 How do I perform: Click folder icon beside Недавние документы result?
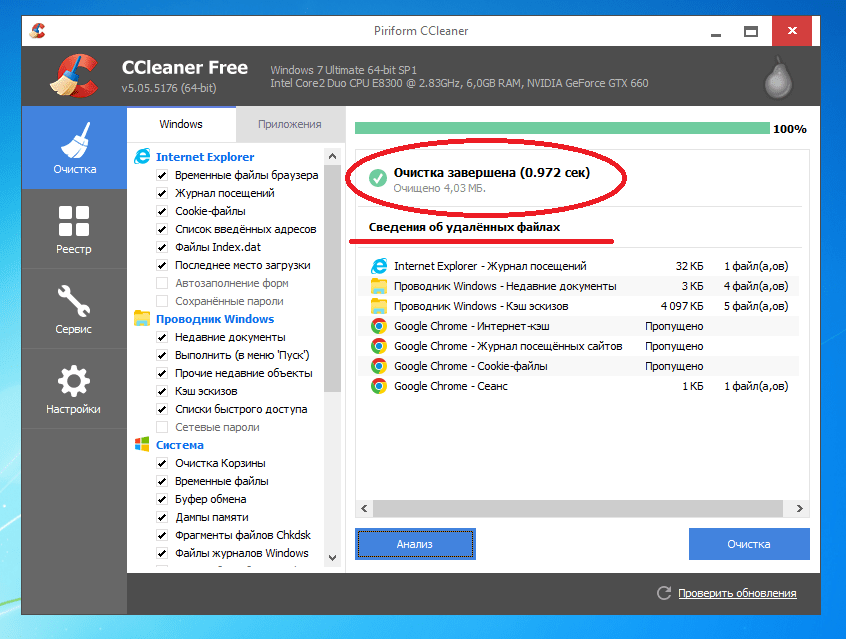click(379, 286)
